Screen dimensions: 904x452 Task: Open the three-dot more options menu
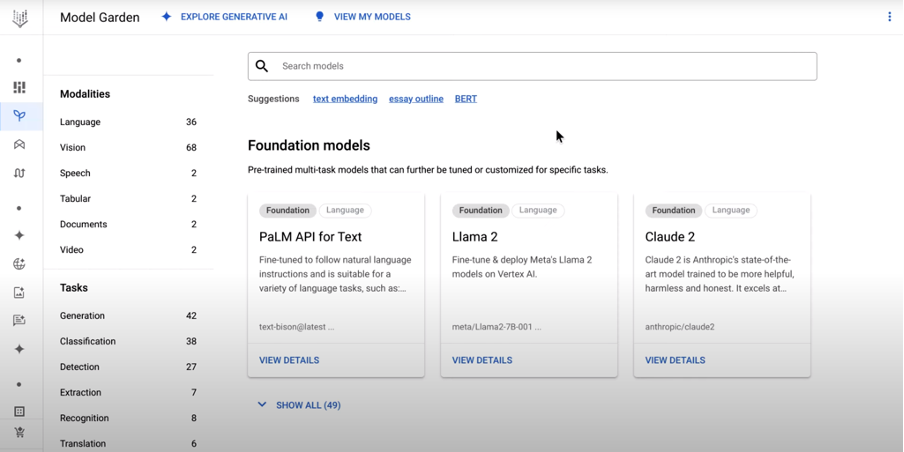pos(889,17)
